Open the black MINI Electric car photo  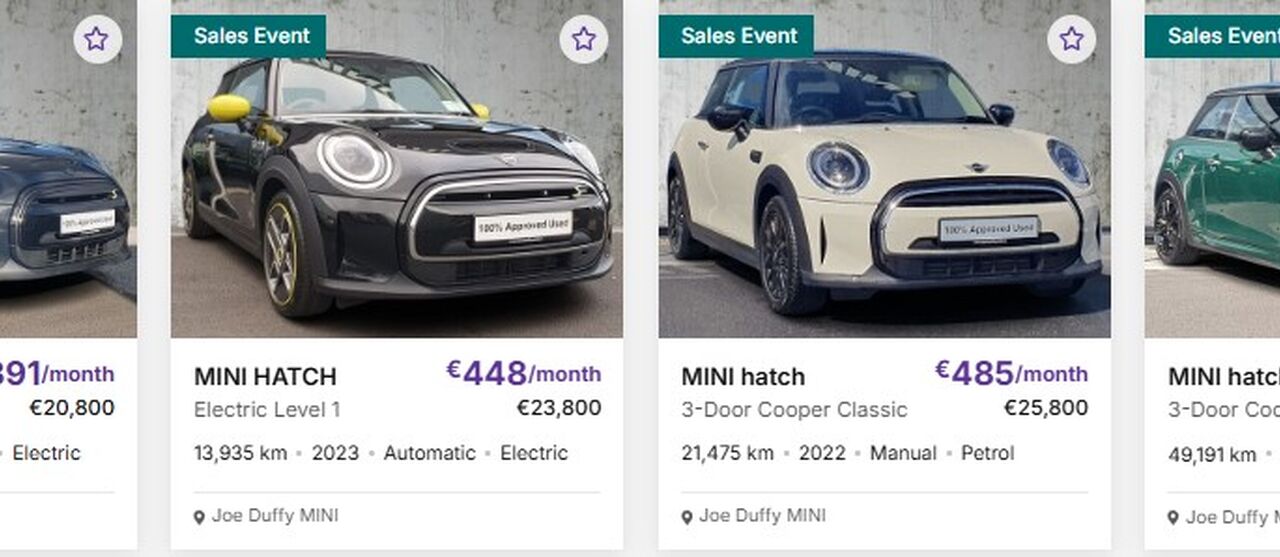coord(397,169)
